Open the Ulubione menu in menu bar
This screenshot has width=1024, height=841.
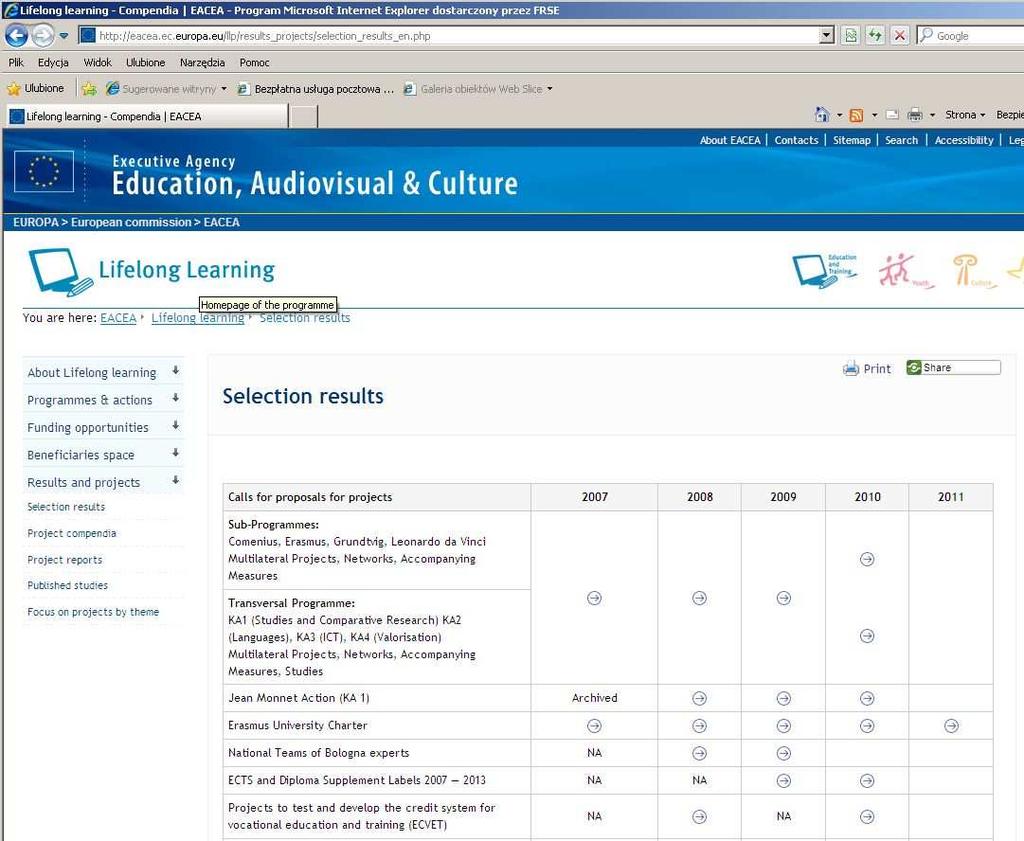145,63
